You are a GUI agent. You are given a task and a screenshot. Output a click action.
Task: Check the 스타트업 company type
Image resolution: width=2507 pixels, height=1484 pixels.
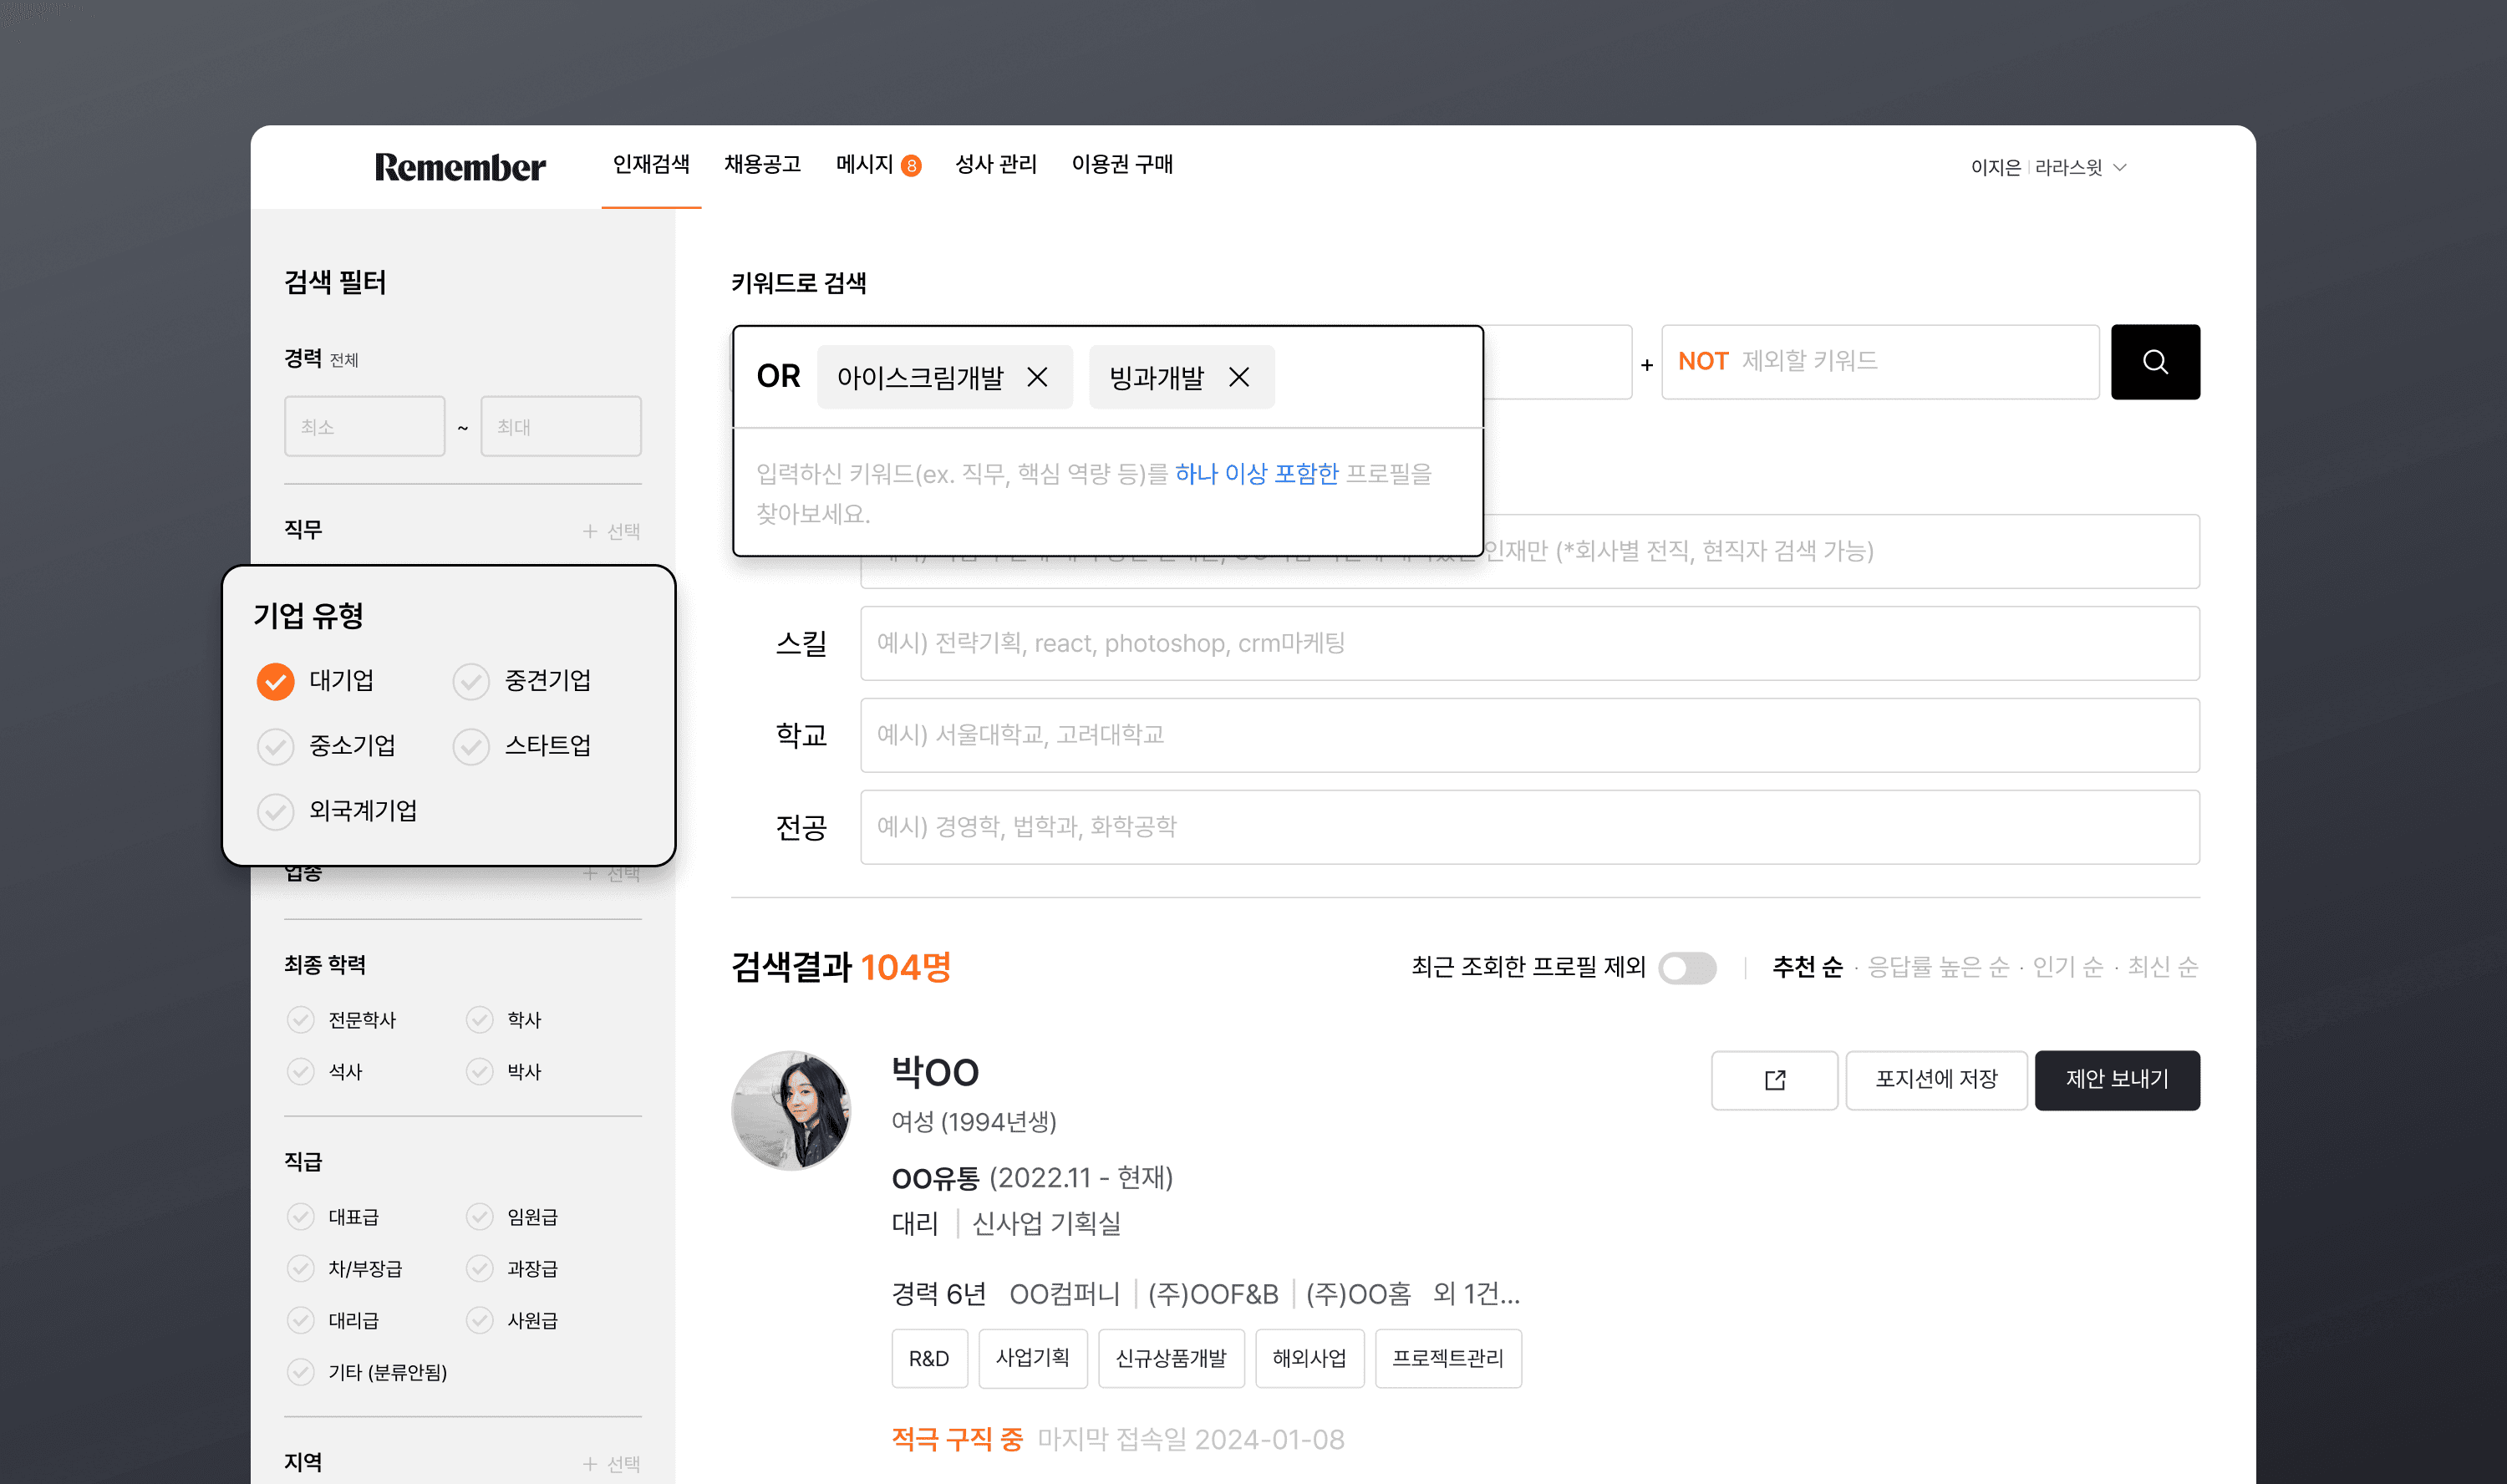[x=471, y=746]
